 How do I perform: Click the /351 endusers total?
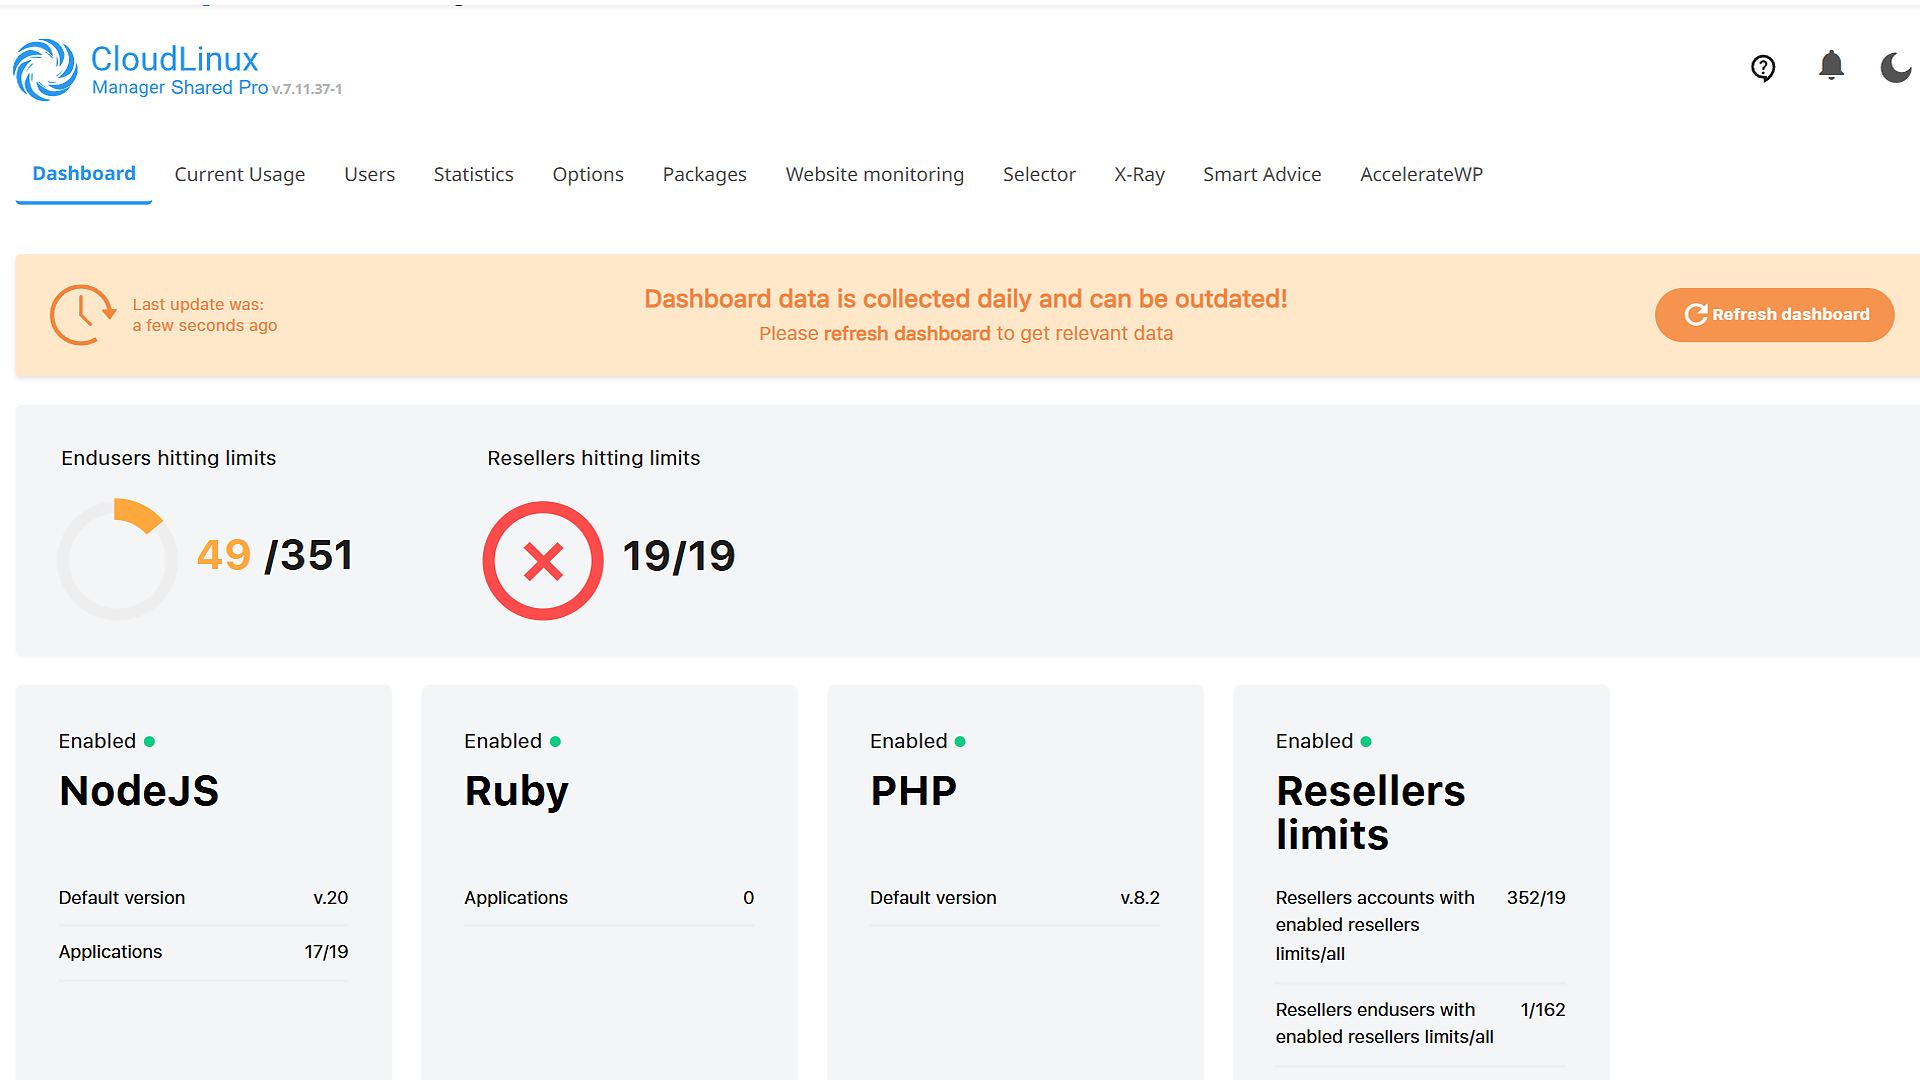coord(309,556)
